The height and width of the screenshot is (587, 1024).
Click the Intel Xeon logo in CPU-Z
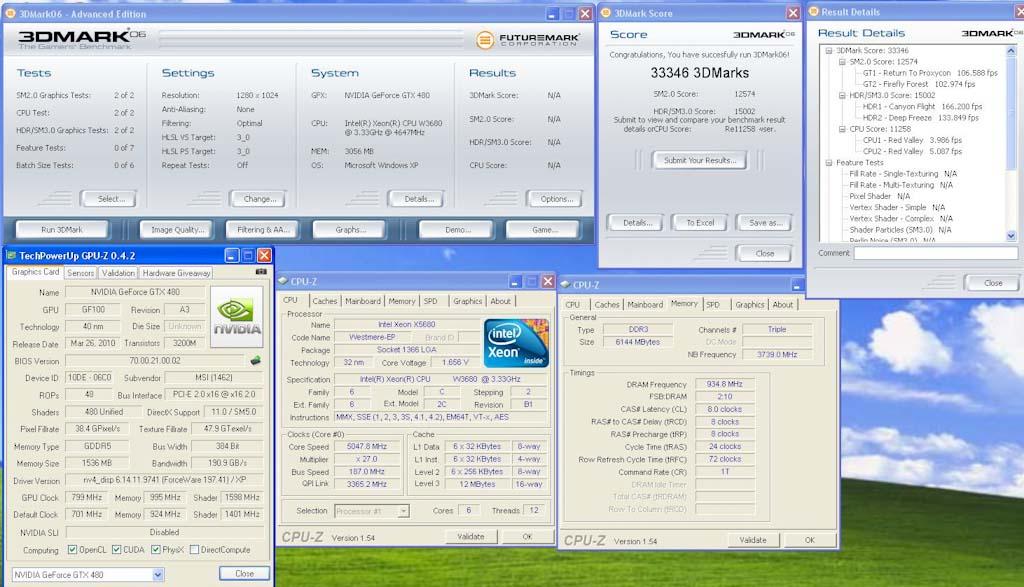(515, 343)
